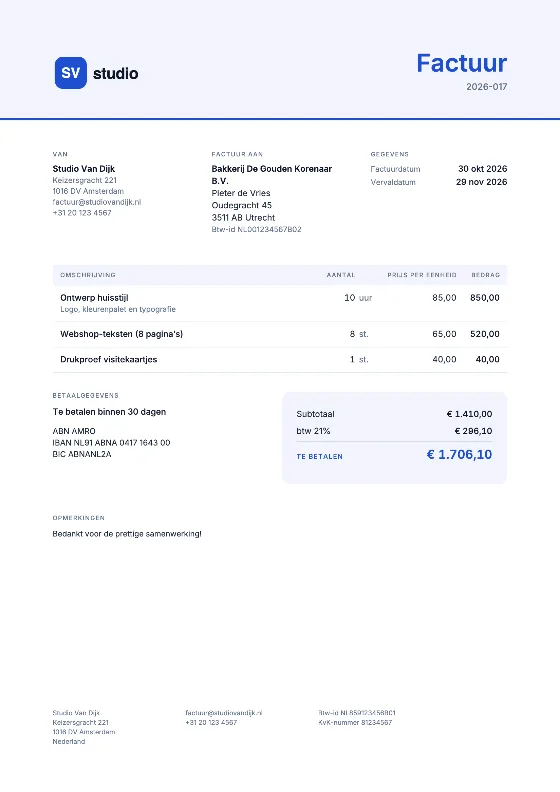The image size is (560, 792).
Task: Click 'btw 21%' label
Action: coord(313,431)
